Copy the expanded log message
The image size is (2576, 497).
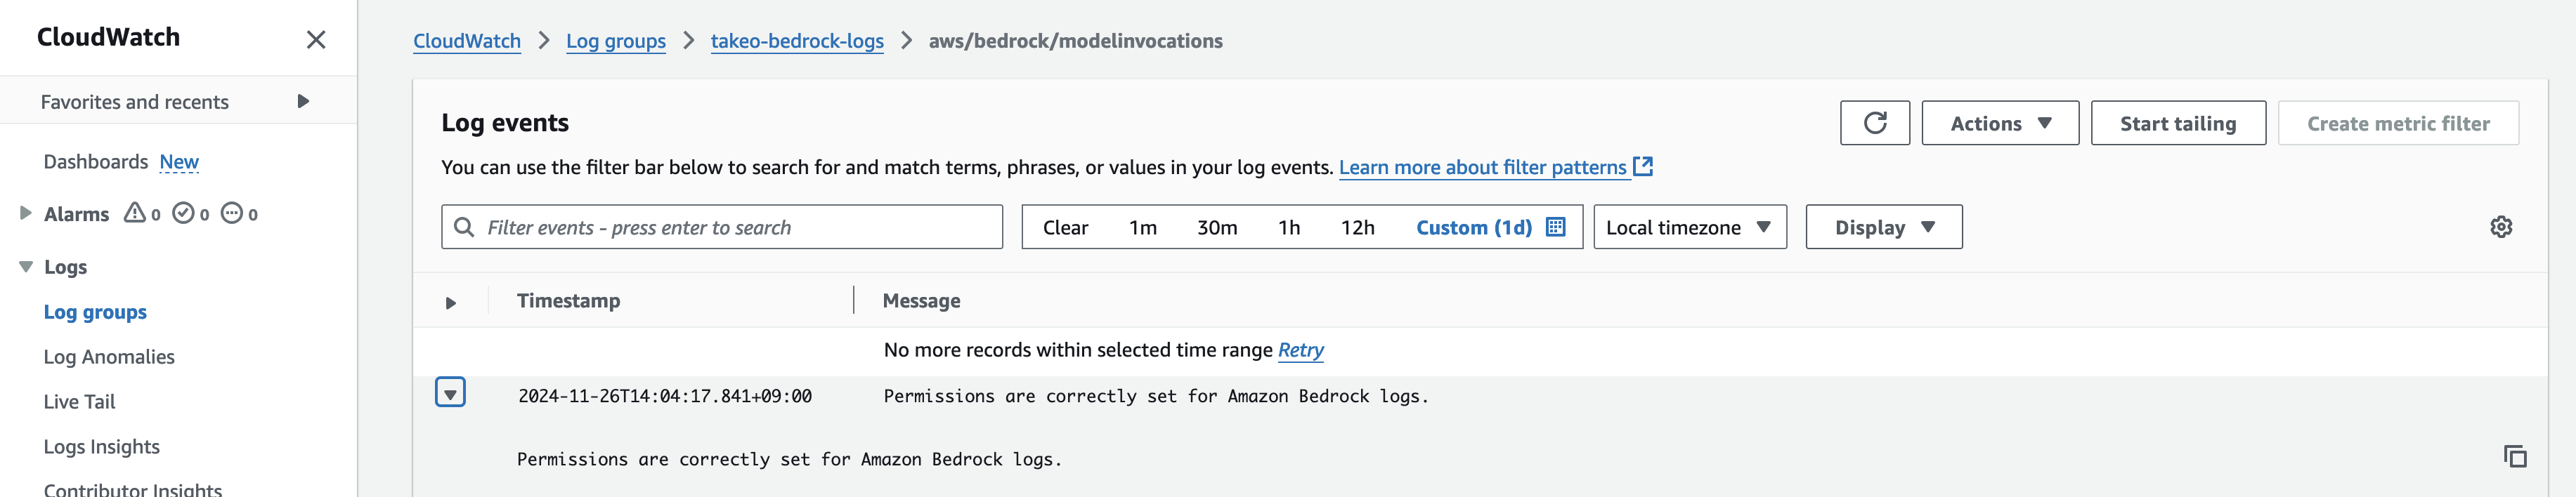coord(2514,456)
